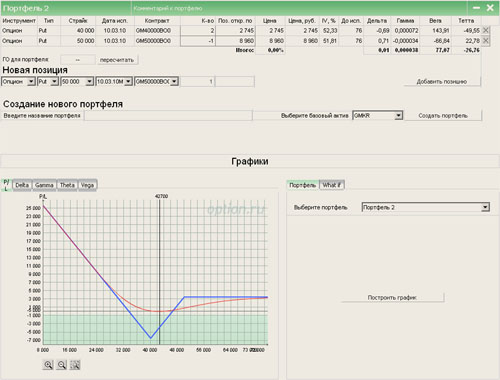
Task: Click the IV value 51,81
Action: click(330, 41)
